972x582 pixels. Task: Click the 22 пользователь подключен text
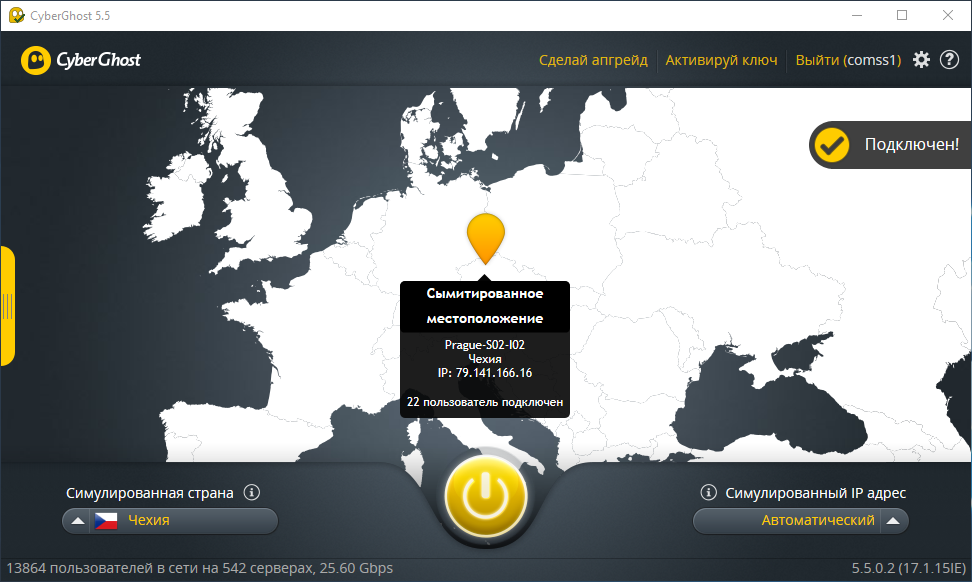pyautogui.click(x=485, y=402)
